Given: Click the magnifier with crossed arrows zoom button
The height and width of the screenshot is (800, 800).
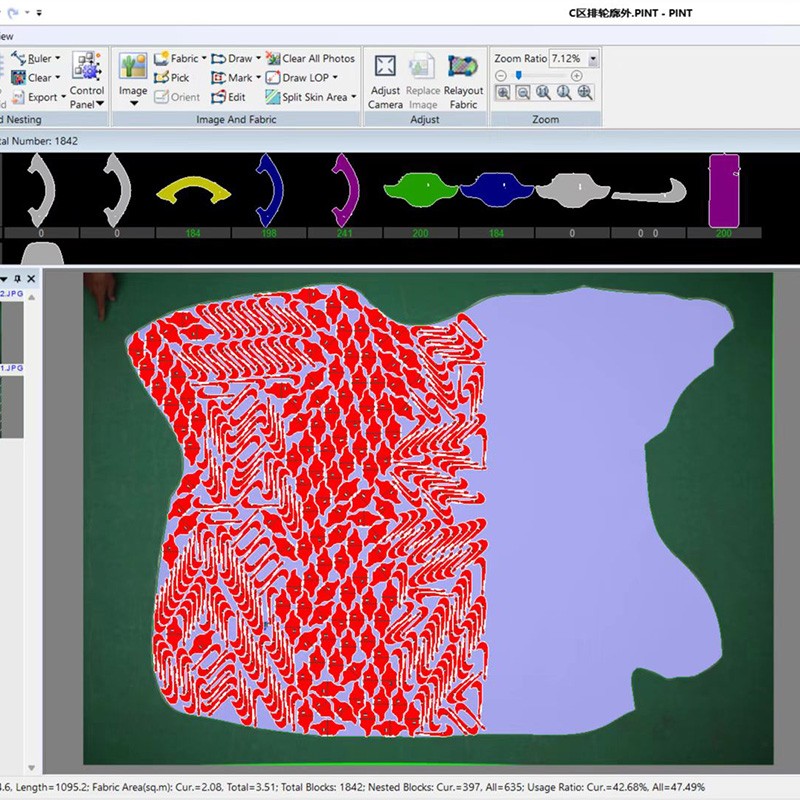Looking at the screenshot, I should (x=585, y=93).
